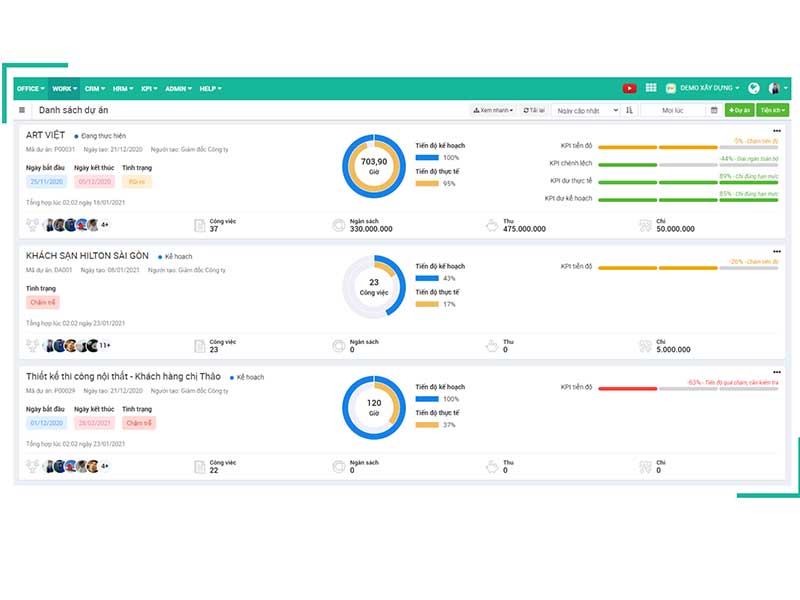Expand the Ngày cập nhật sort dropdown

tap(586, 110)
